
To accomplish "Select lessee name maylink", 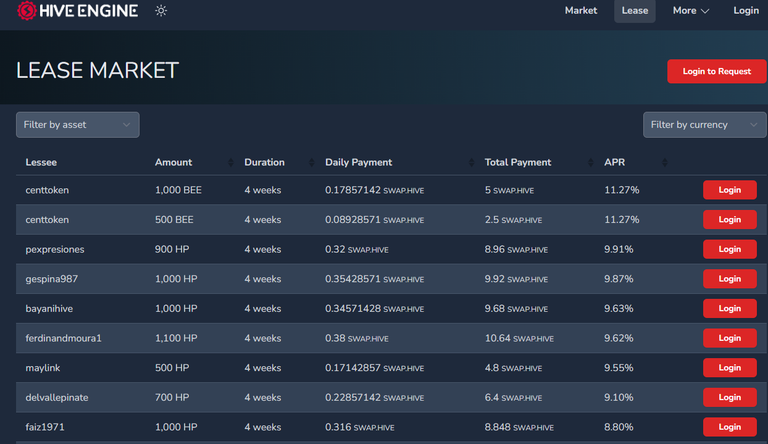I will (x=43, y=368).
